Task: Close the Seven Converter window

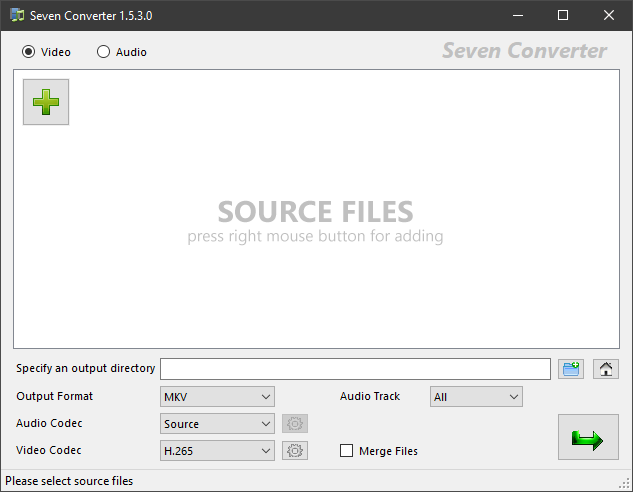Action: point(609,15)
